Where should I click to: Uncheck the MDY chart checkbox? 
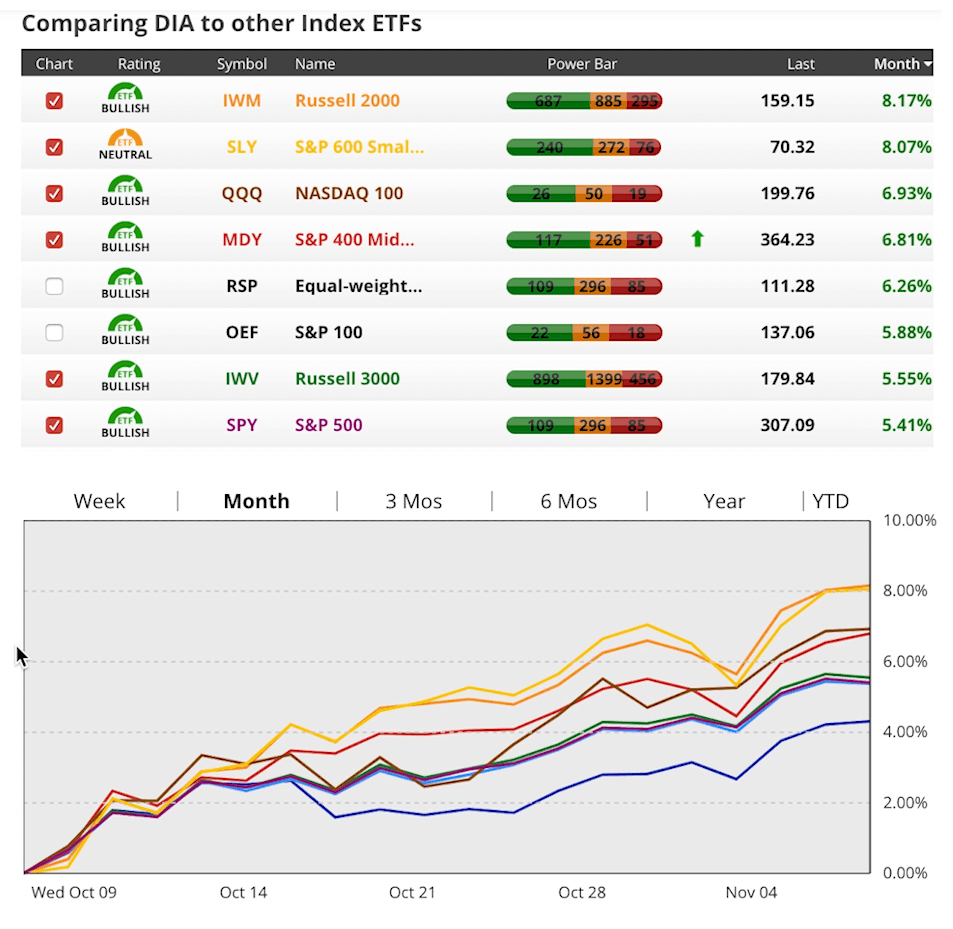(x=54, y=240)
